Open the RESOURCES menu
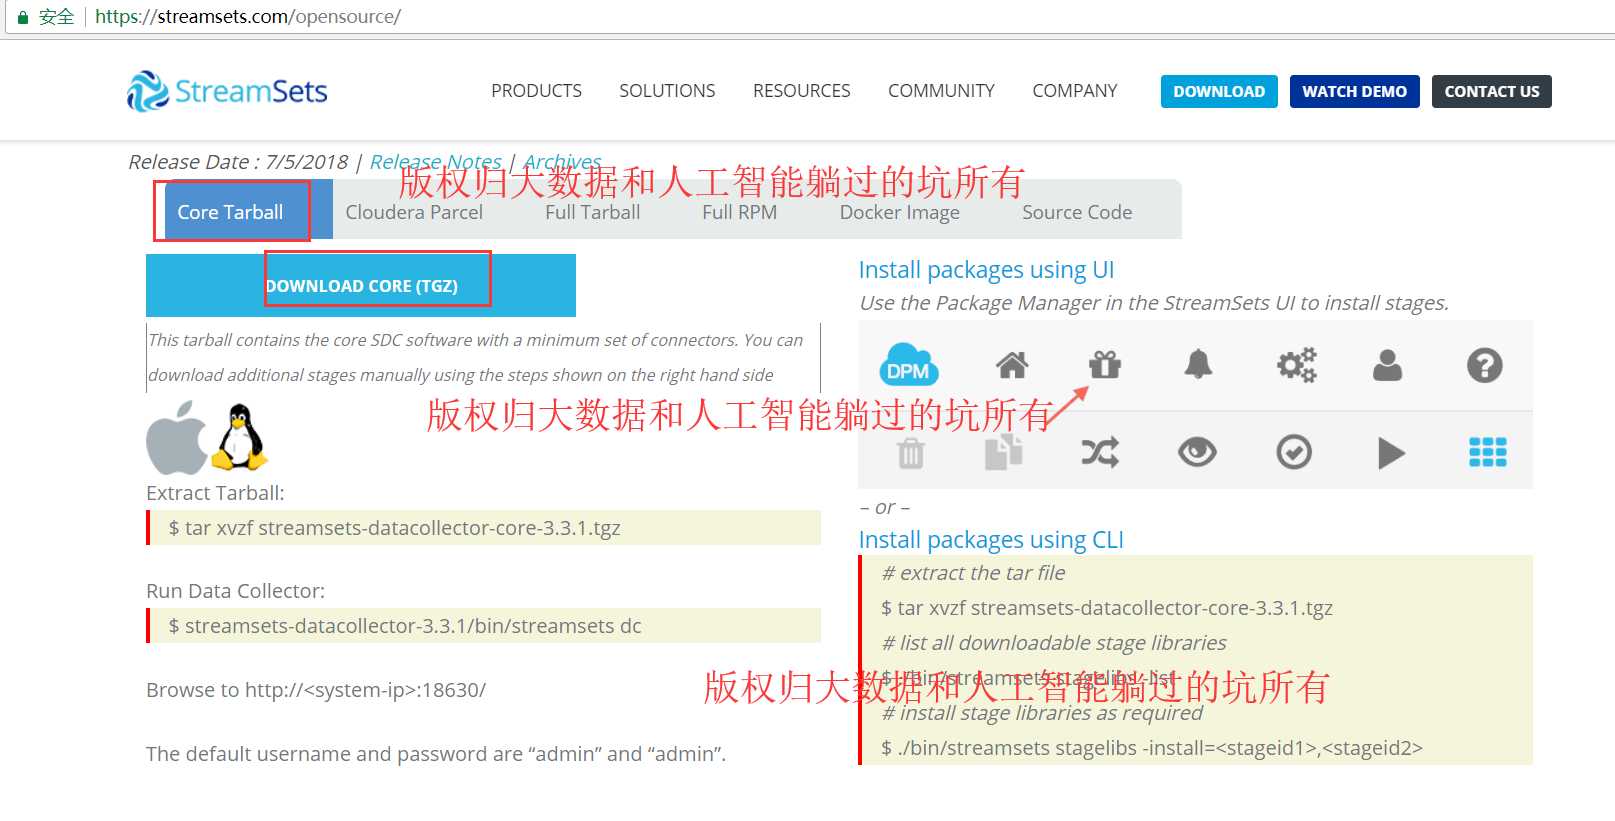The image size is (1615, 821). pos(801,91)
